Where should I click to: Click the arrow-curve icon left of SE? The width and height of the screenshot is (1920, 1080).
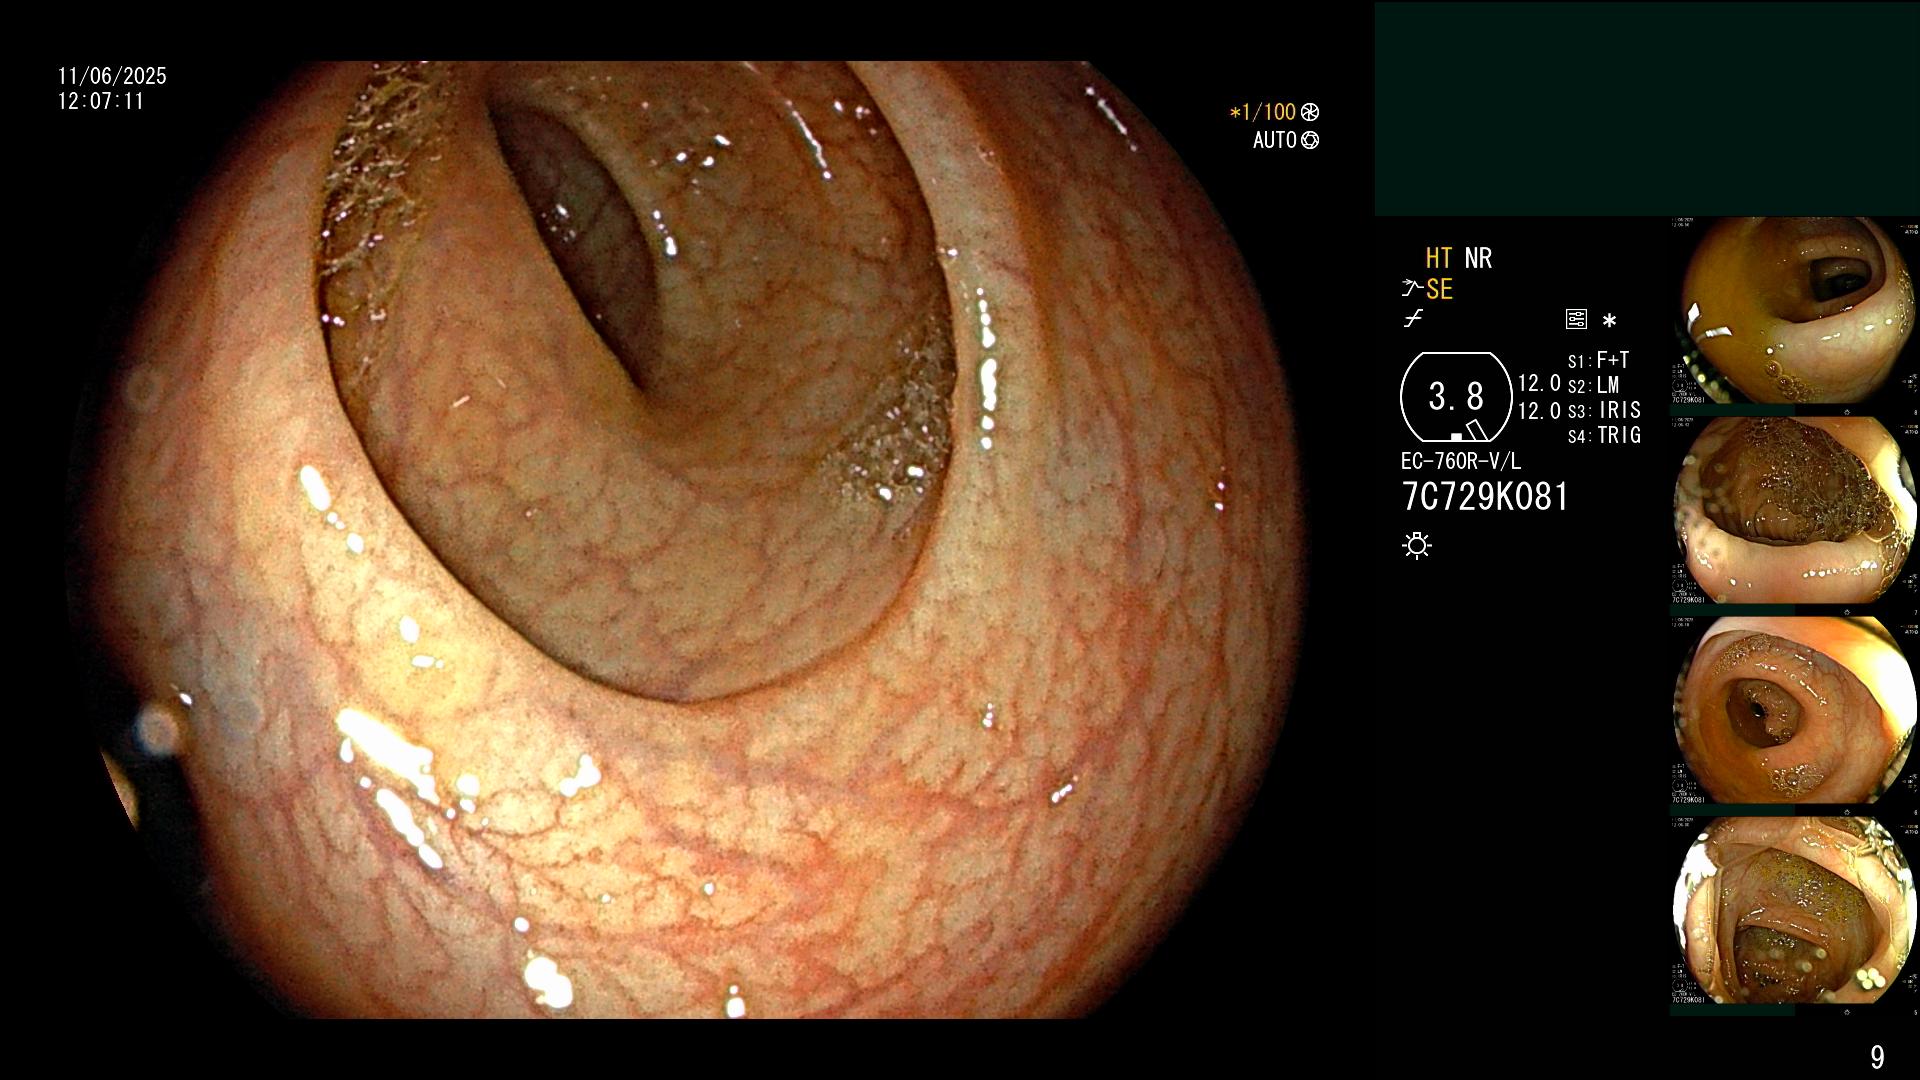pos(1412,289)
